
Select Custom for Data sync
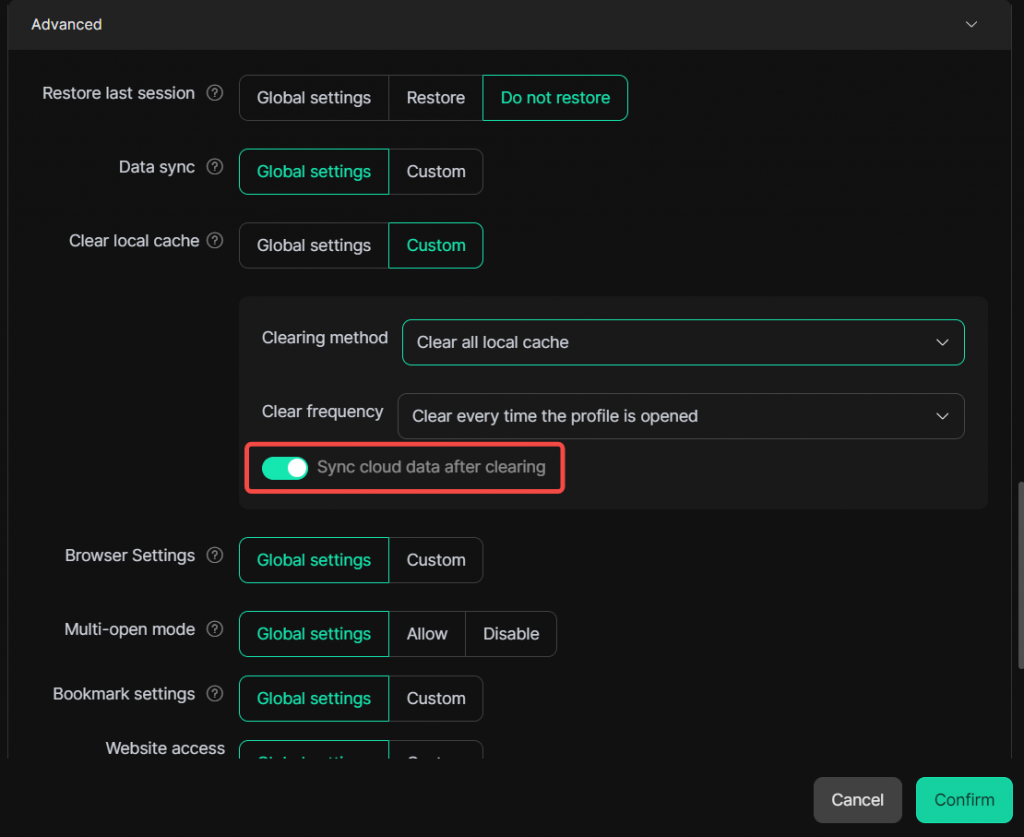pyautogui.click(x=435, y=172)
